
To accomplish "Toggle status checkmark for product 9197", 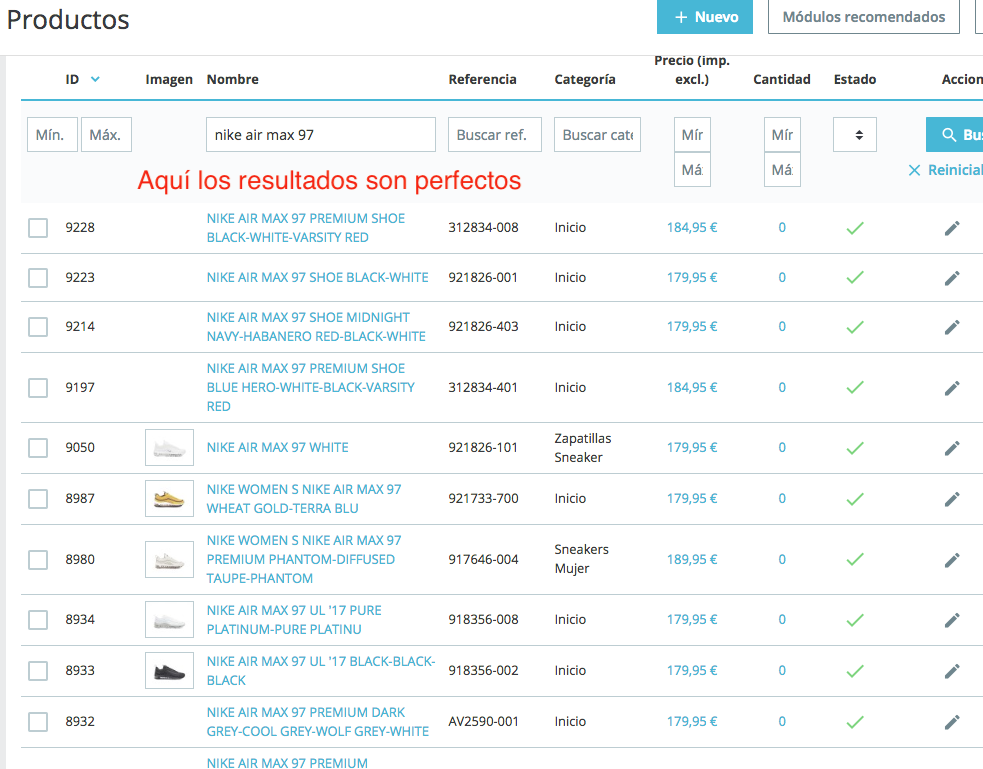I will pyautogui.click(x=855, y=388).
